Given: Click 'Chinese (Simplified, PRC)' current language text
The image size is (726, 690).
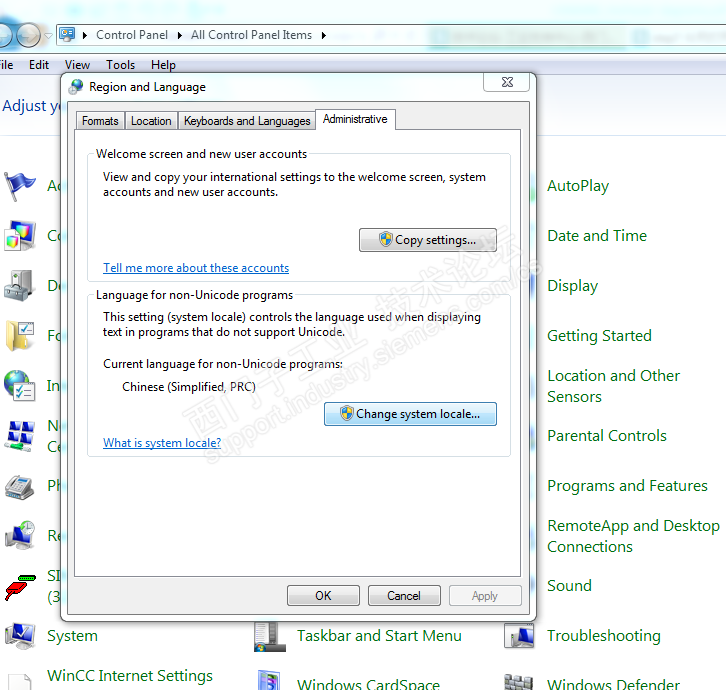Looking at the screenshot, I should click(189, 387).
